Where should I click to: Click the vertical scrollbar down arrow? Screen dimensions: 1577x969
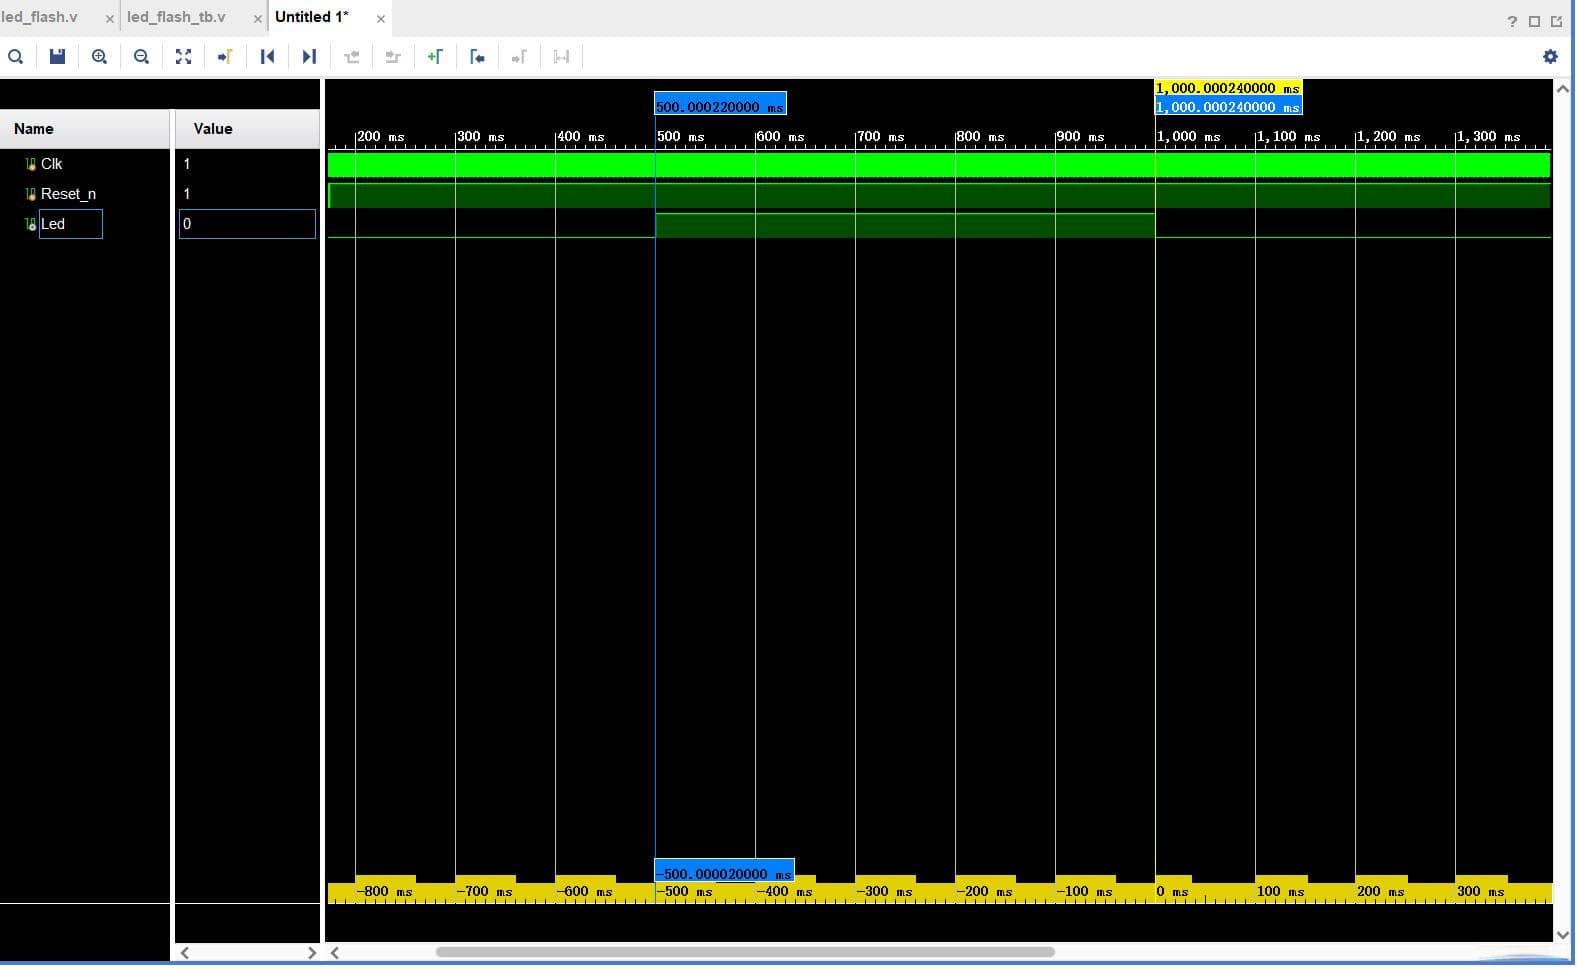click(x=1563, y=935)
